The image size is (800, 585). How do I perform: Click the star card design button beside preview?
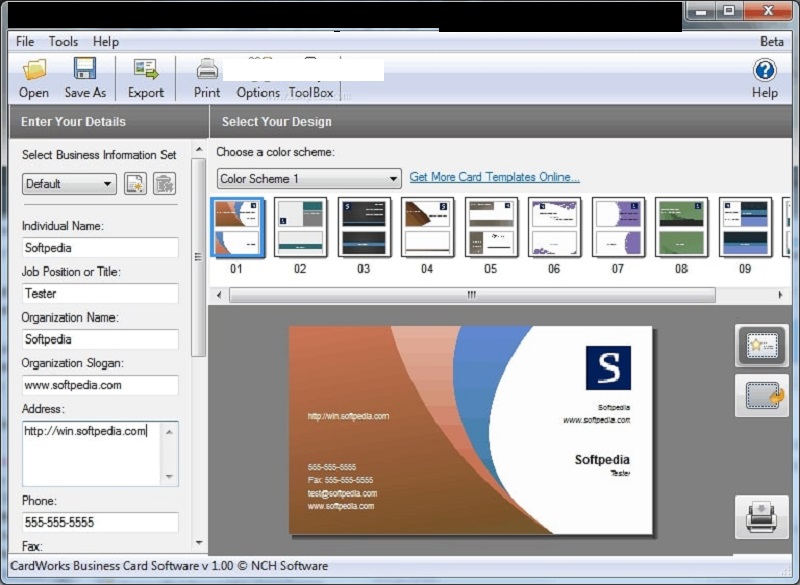point(762,346)
